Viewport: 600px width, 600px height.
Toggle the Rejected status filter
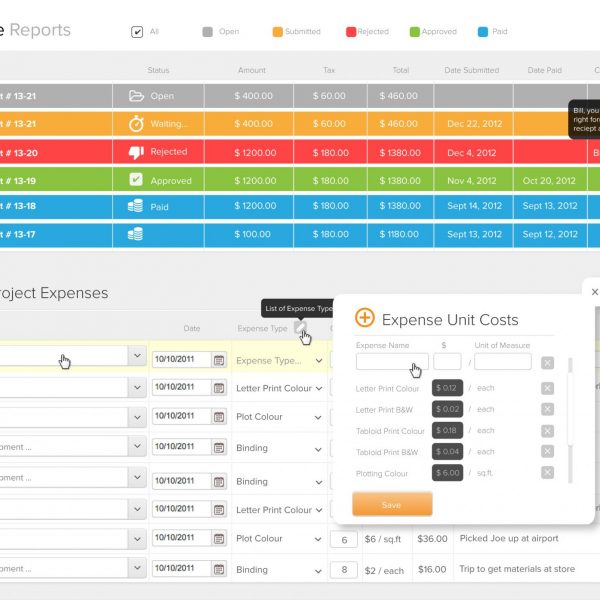click(x=351, y=31)
